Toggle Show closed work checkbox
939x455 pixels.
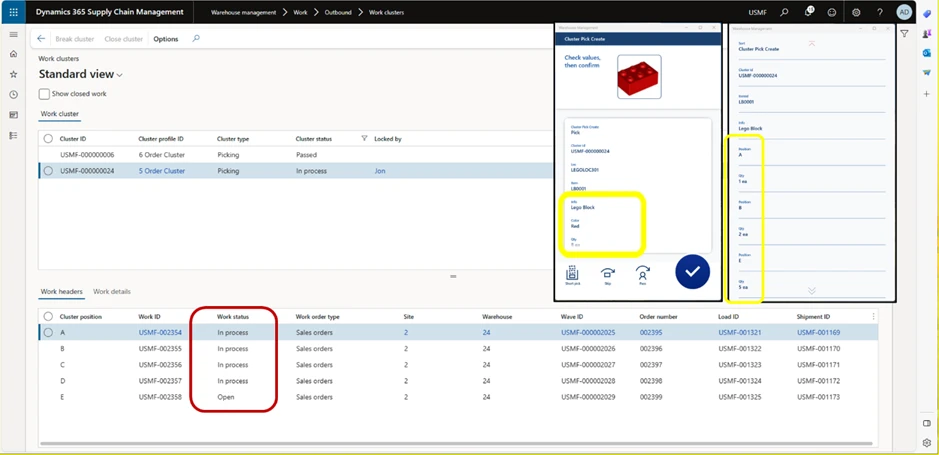(44, 94)
